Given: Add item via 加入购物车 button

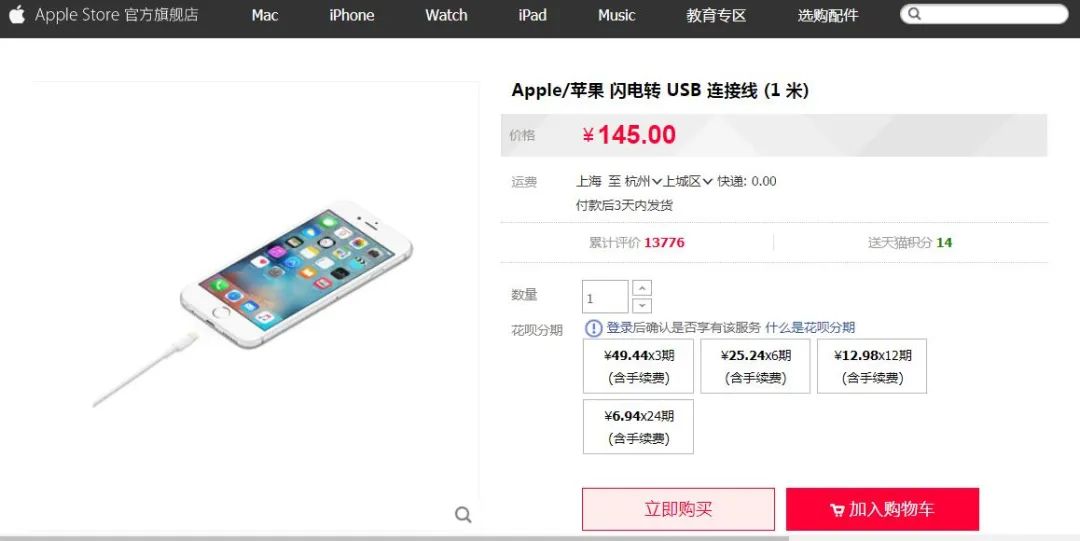Looking at the screenshot, I should tap(882, 509).
